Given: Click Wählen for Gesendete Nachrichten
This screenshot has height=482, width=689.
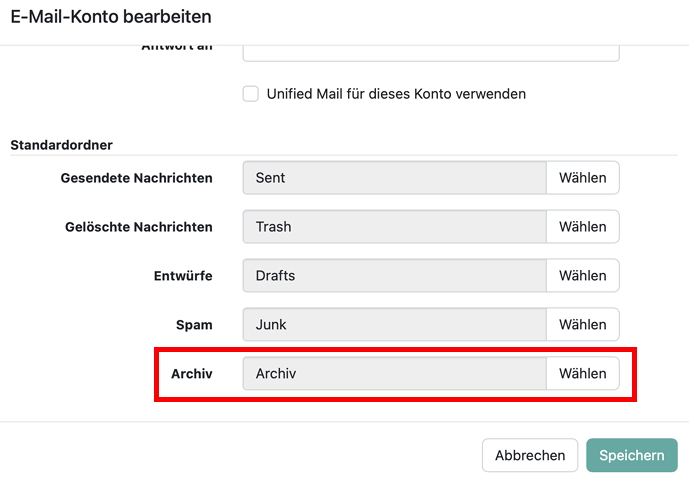Looking at the screenshot, I should coord(582,178).
